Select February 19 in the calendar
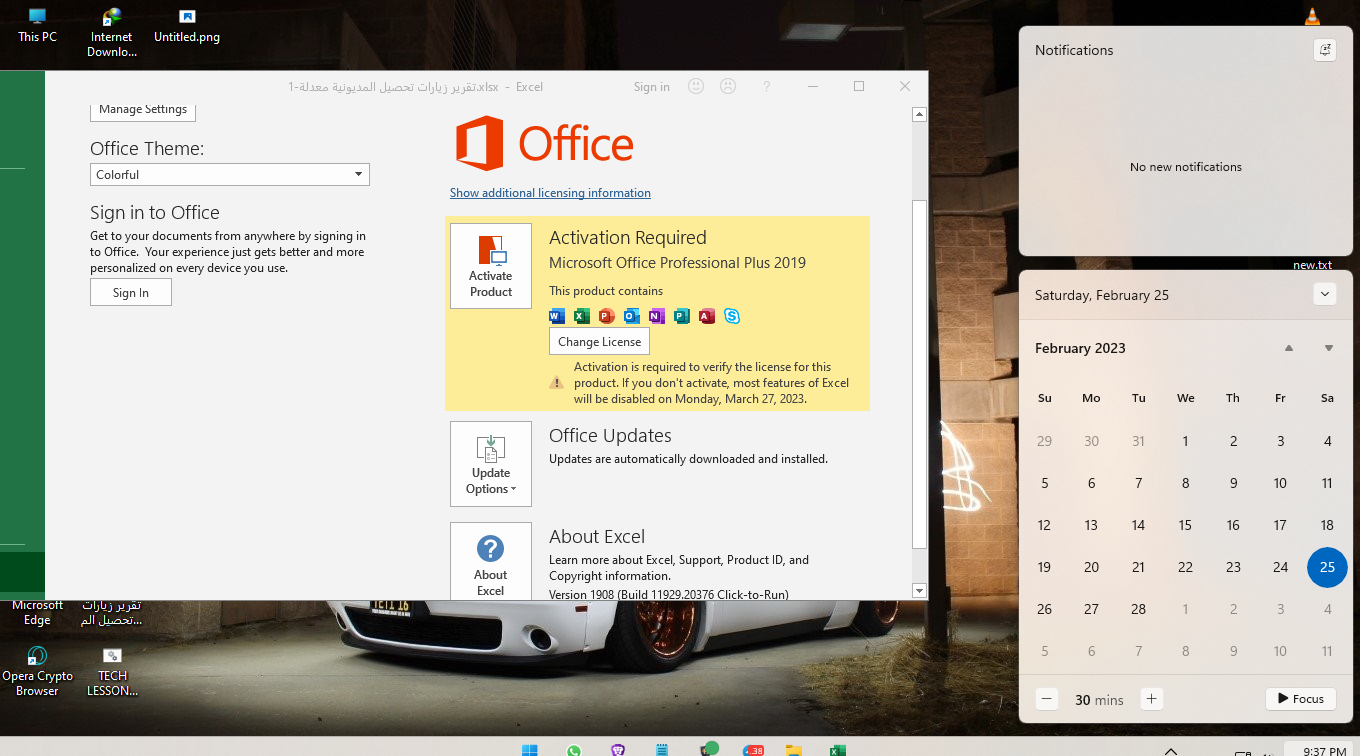The width and height of the screenshot is (1360, 756). click(x=1044, y=567)
